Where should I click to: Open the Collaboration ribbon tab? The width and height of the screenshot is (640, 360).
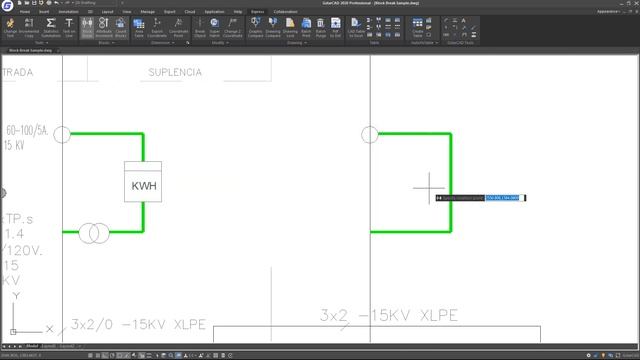click(286, 11)
